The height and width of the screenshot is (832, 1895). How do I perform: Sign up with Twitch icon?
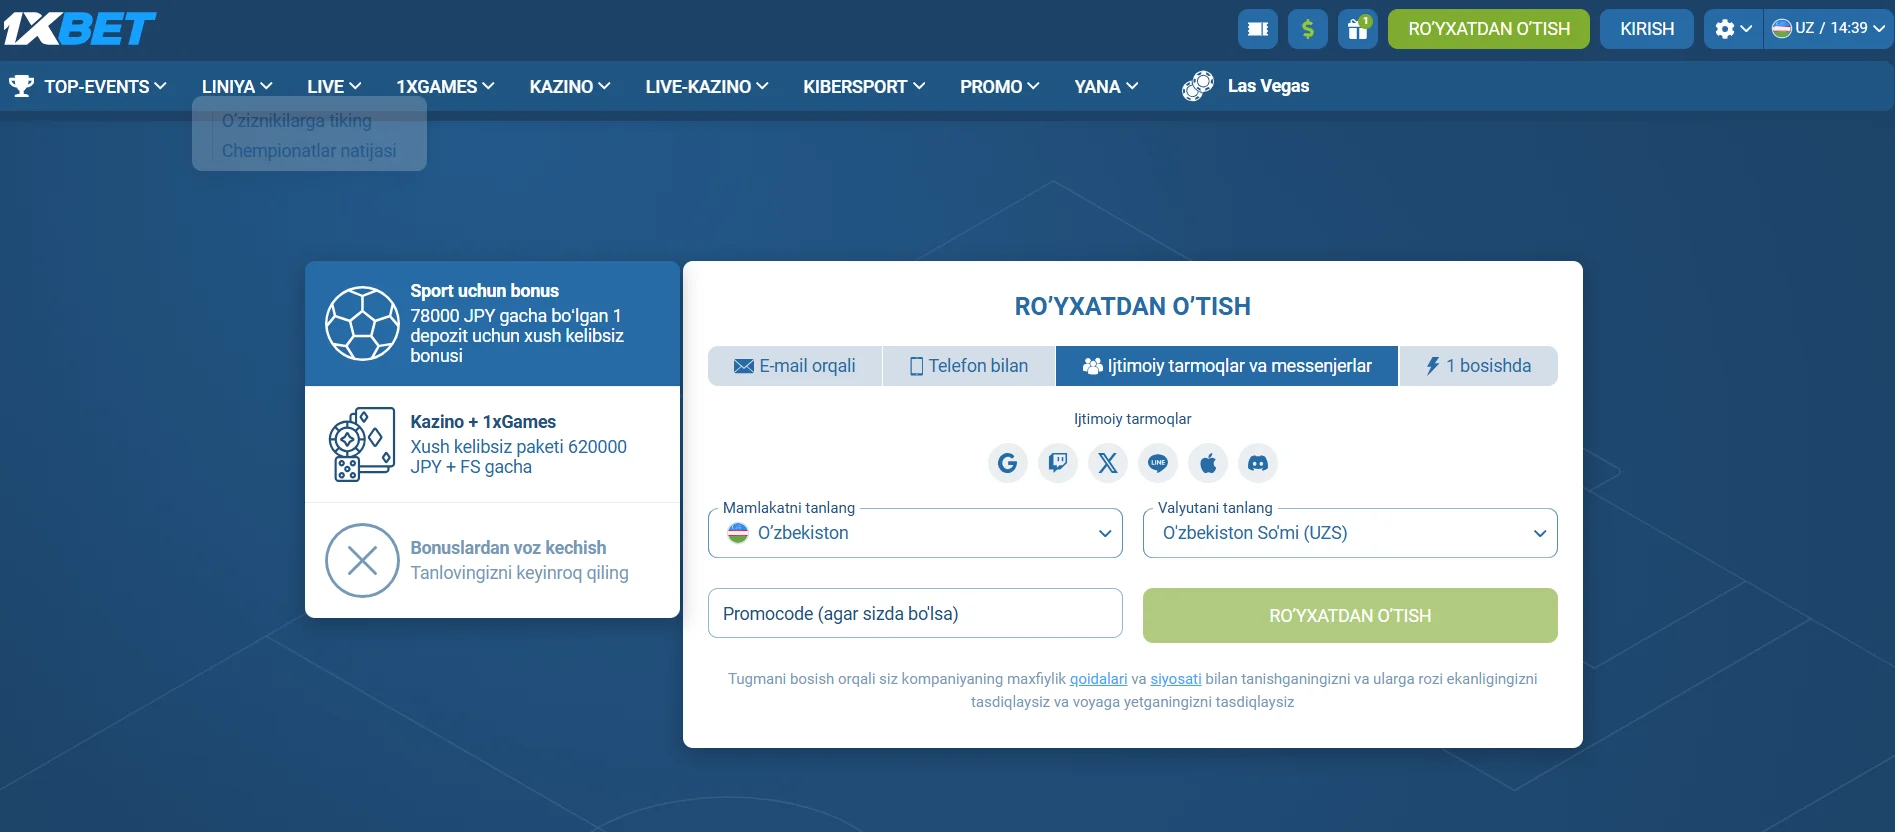click(1058, 463)
